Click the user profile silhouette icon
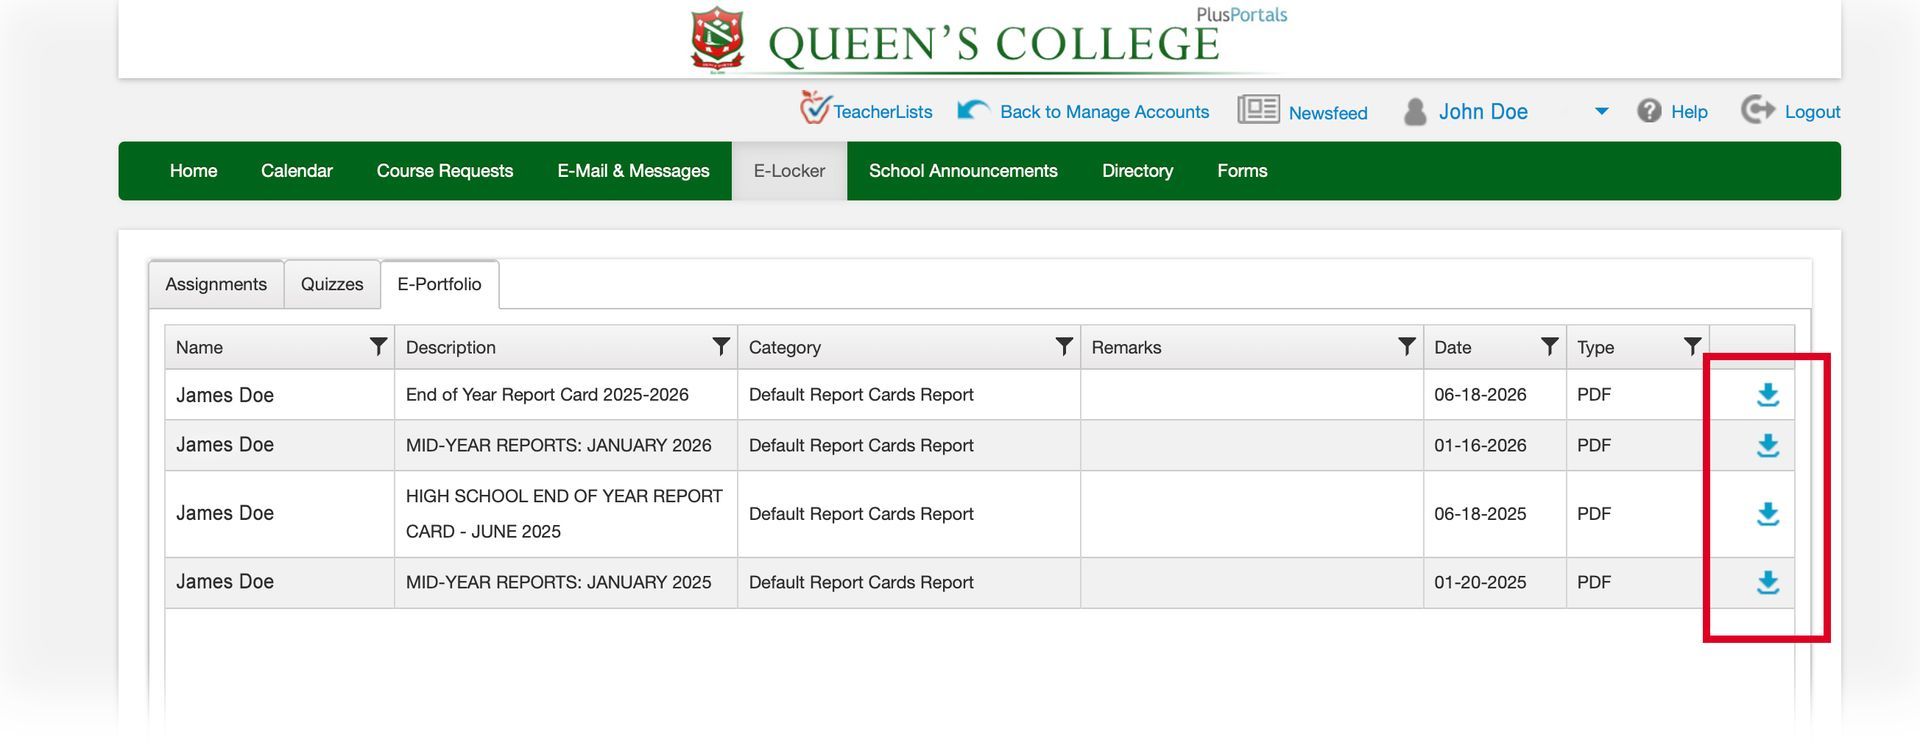The height and width of the screenshot is (752, 1920). coord(1414,111)
